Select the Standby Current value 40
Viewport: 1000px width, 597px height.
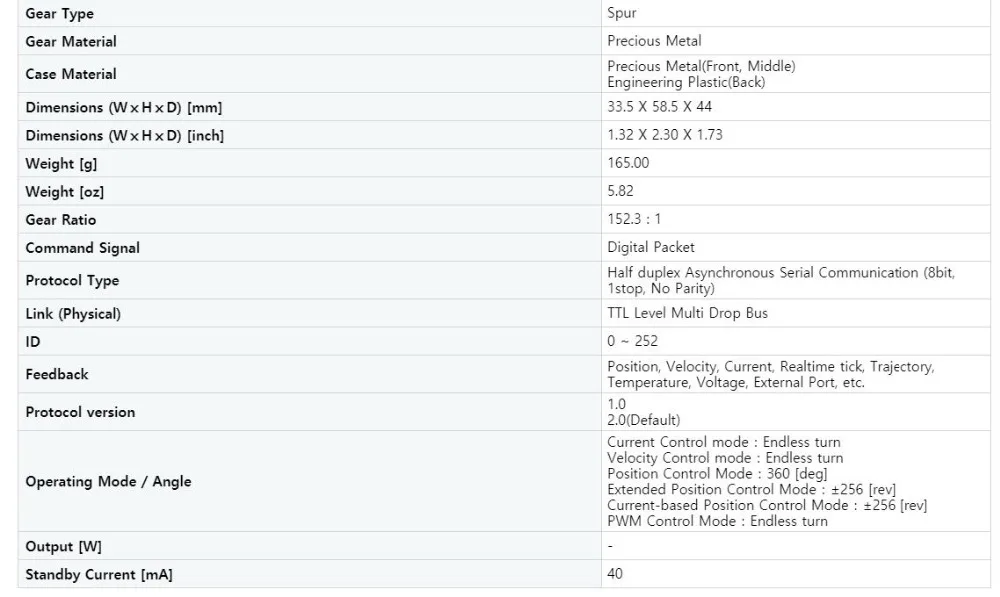[615, 573]
